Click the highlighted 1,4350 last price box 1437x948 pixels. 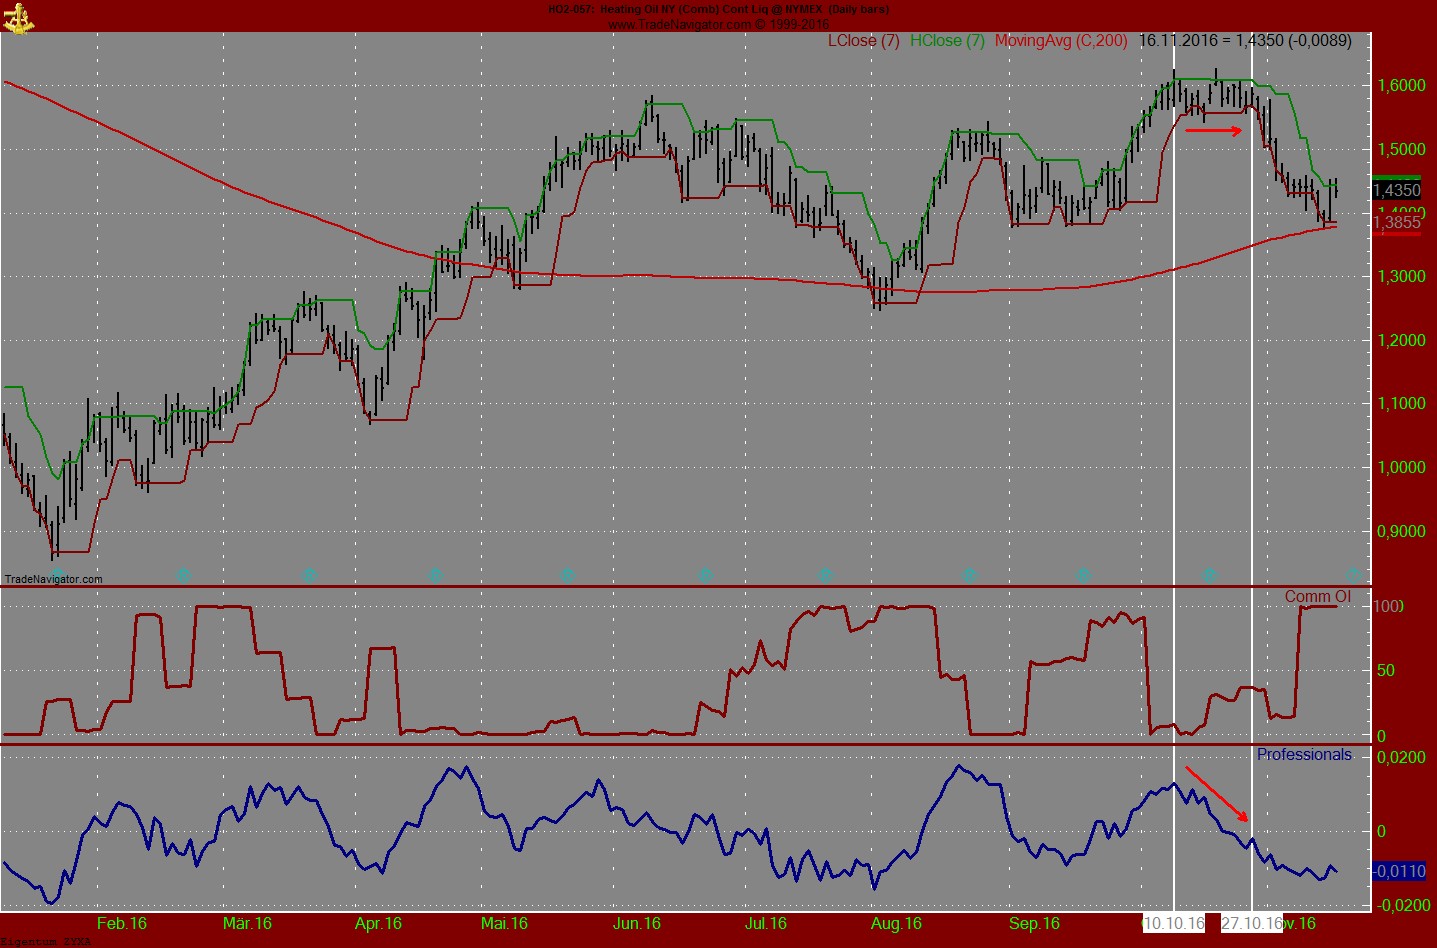[1399, 188]
